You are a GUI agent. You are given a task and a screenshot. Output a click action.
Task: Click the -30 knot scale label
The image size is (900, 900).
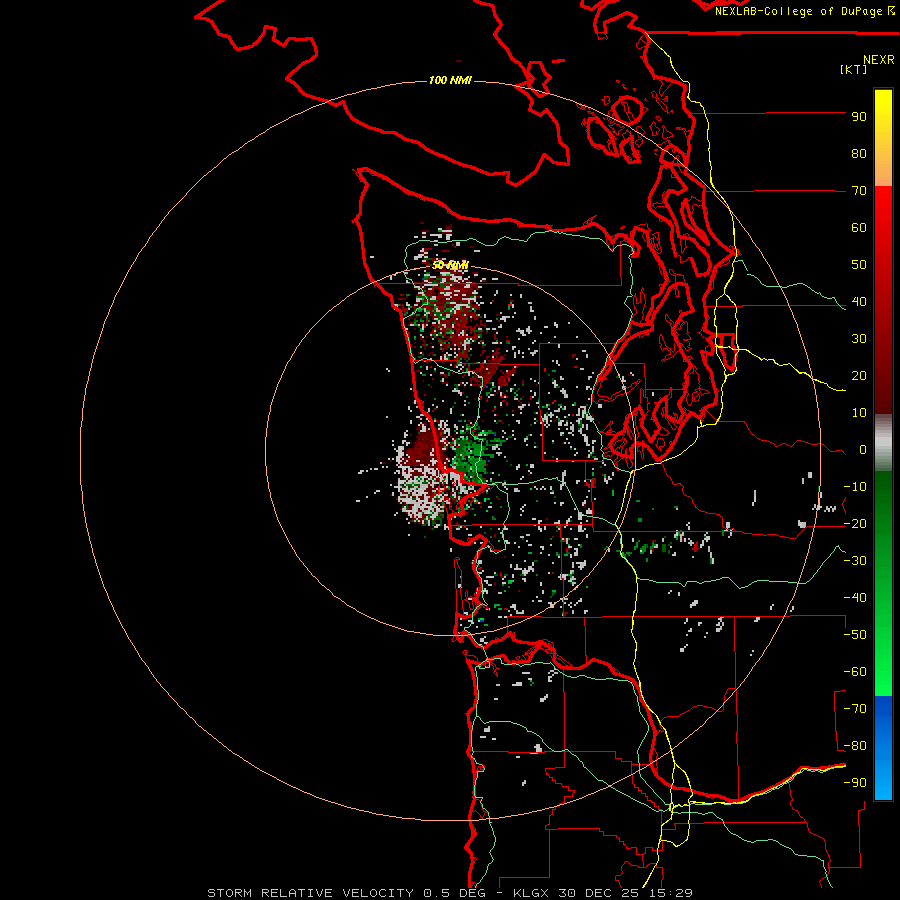855,561
